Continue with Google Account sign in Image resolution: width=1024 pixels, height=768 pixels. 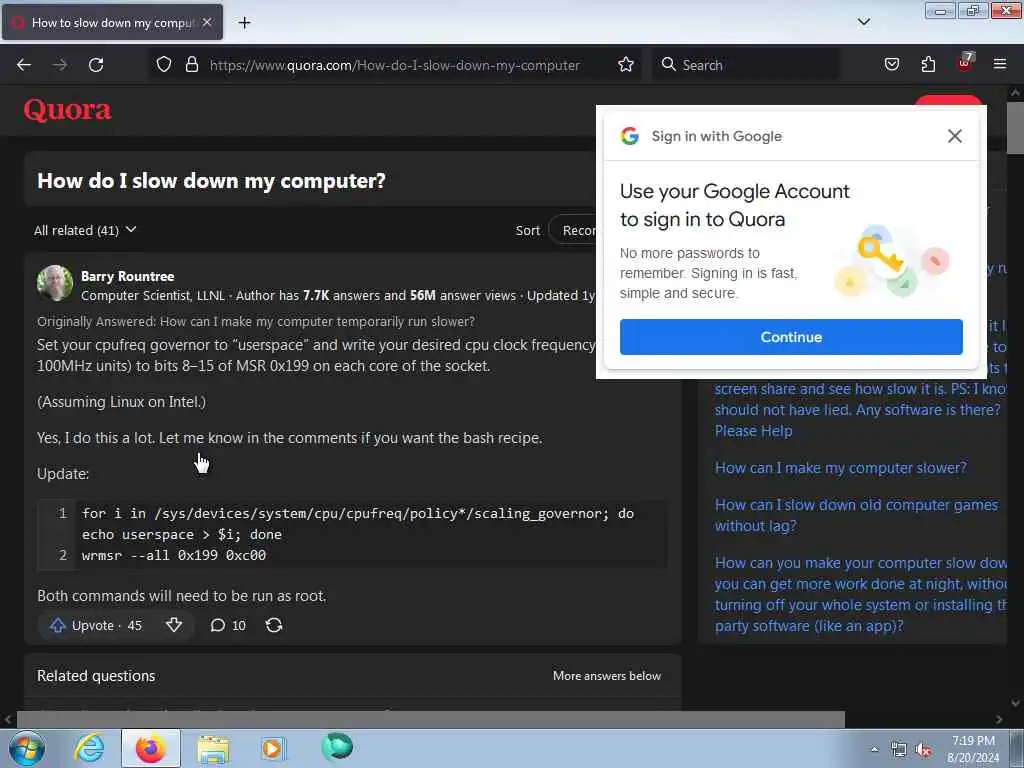point(791,337)
